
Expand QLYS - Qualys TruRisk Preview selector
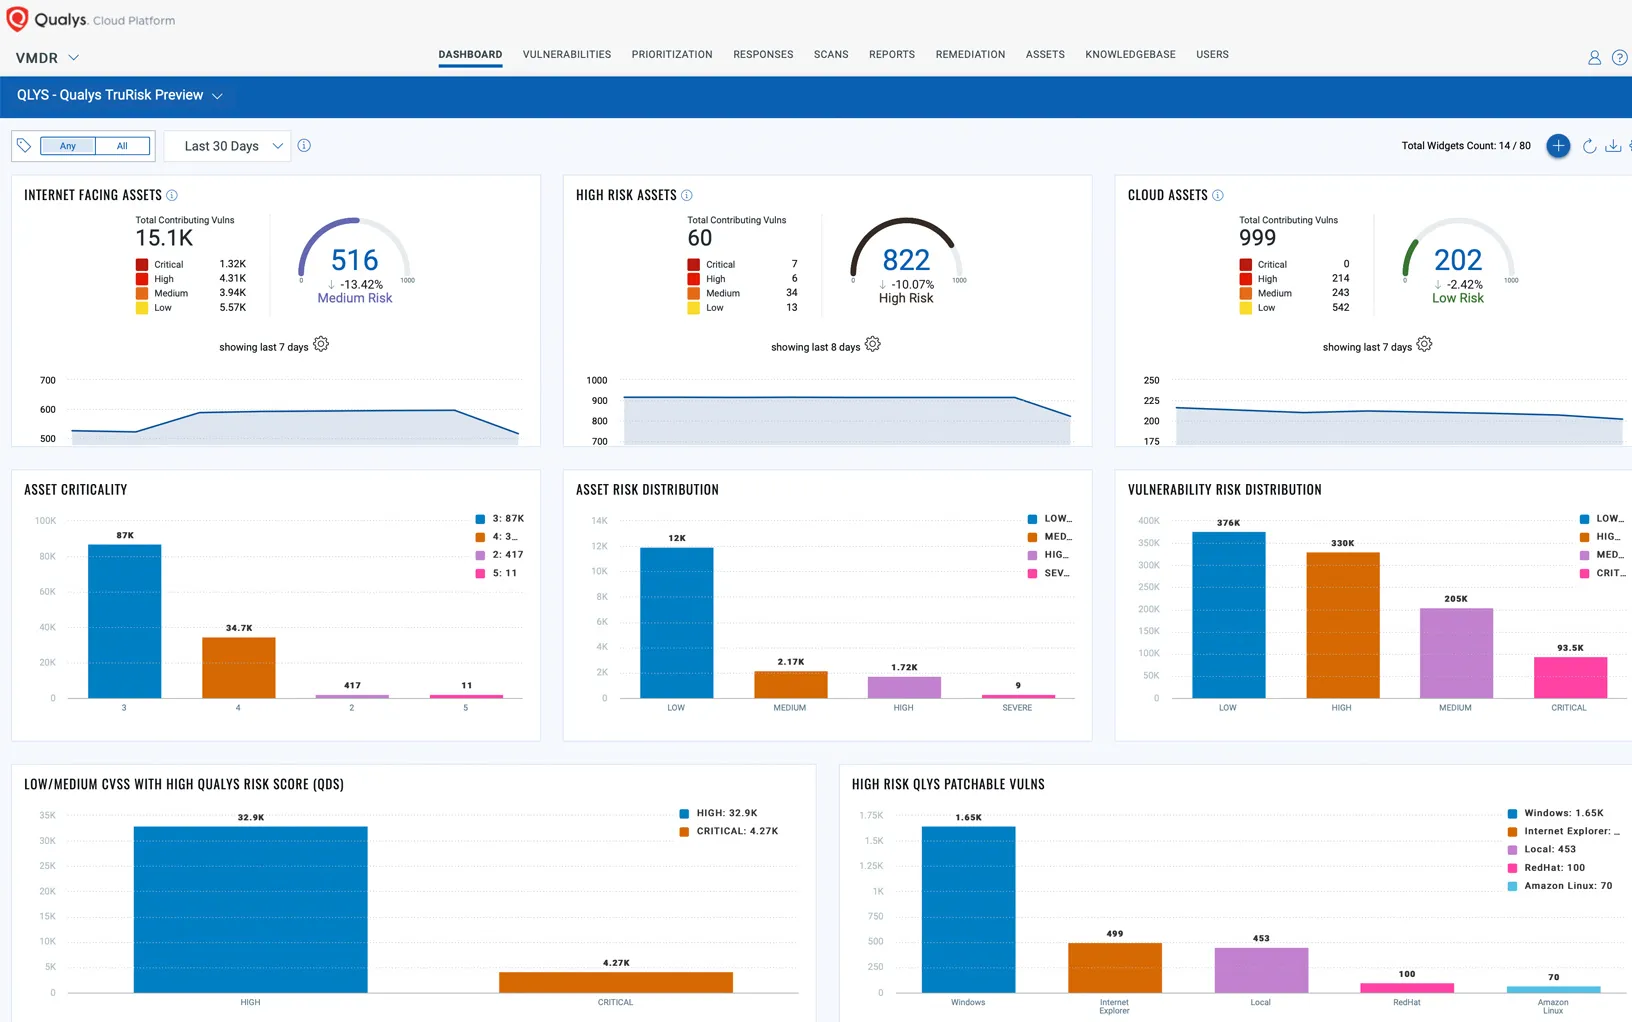coord(119,95)
